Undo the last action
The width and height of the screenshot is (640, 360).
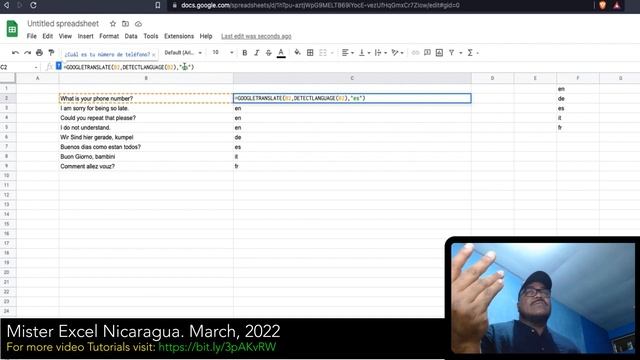pos(16,53)
